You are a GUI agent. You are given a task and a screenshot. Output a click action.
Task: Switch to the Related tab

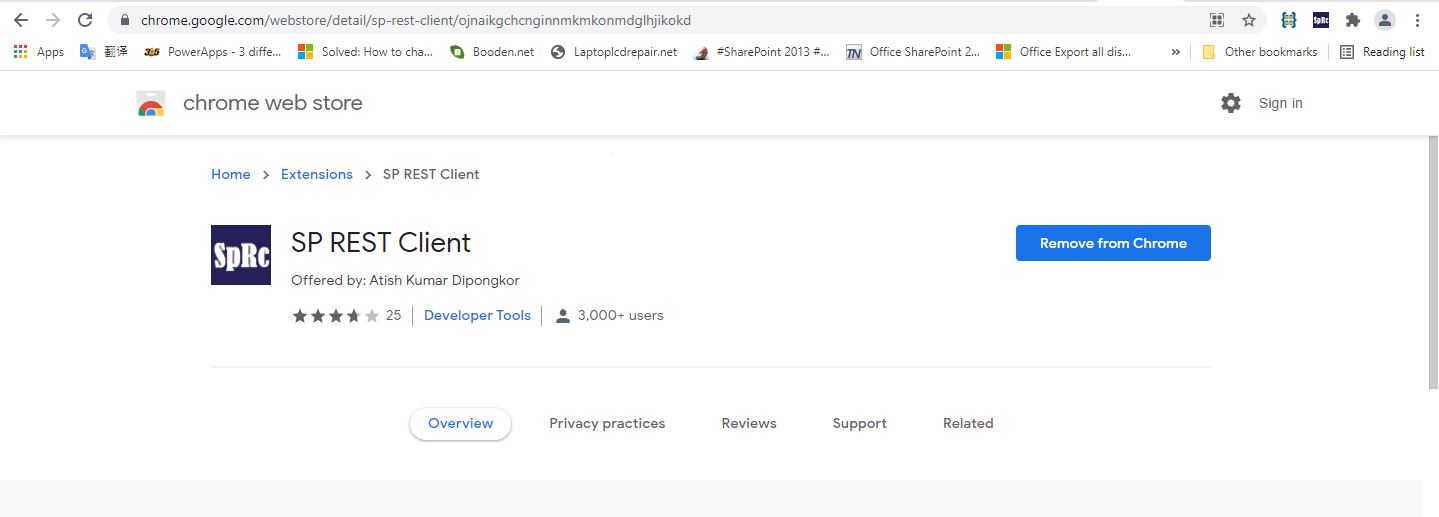tap(968, 424)
